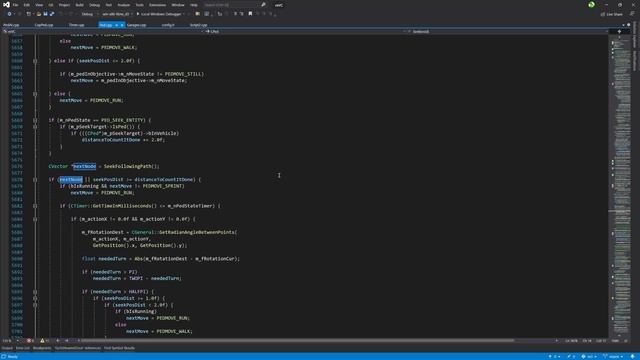Viewport: 640px width, 360px height.
Task: Open the Analyze menu
Action: tap(124, 5)
